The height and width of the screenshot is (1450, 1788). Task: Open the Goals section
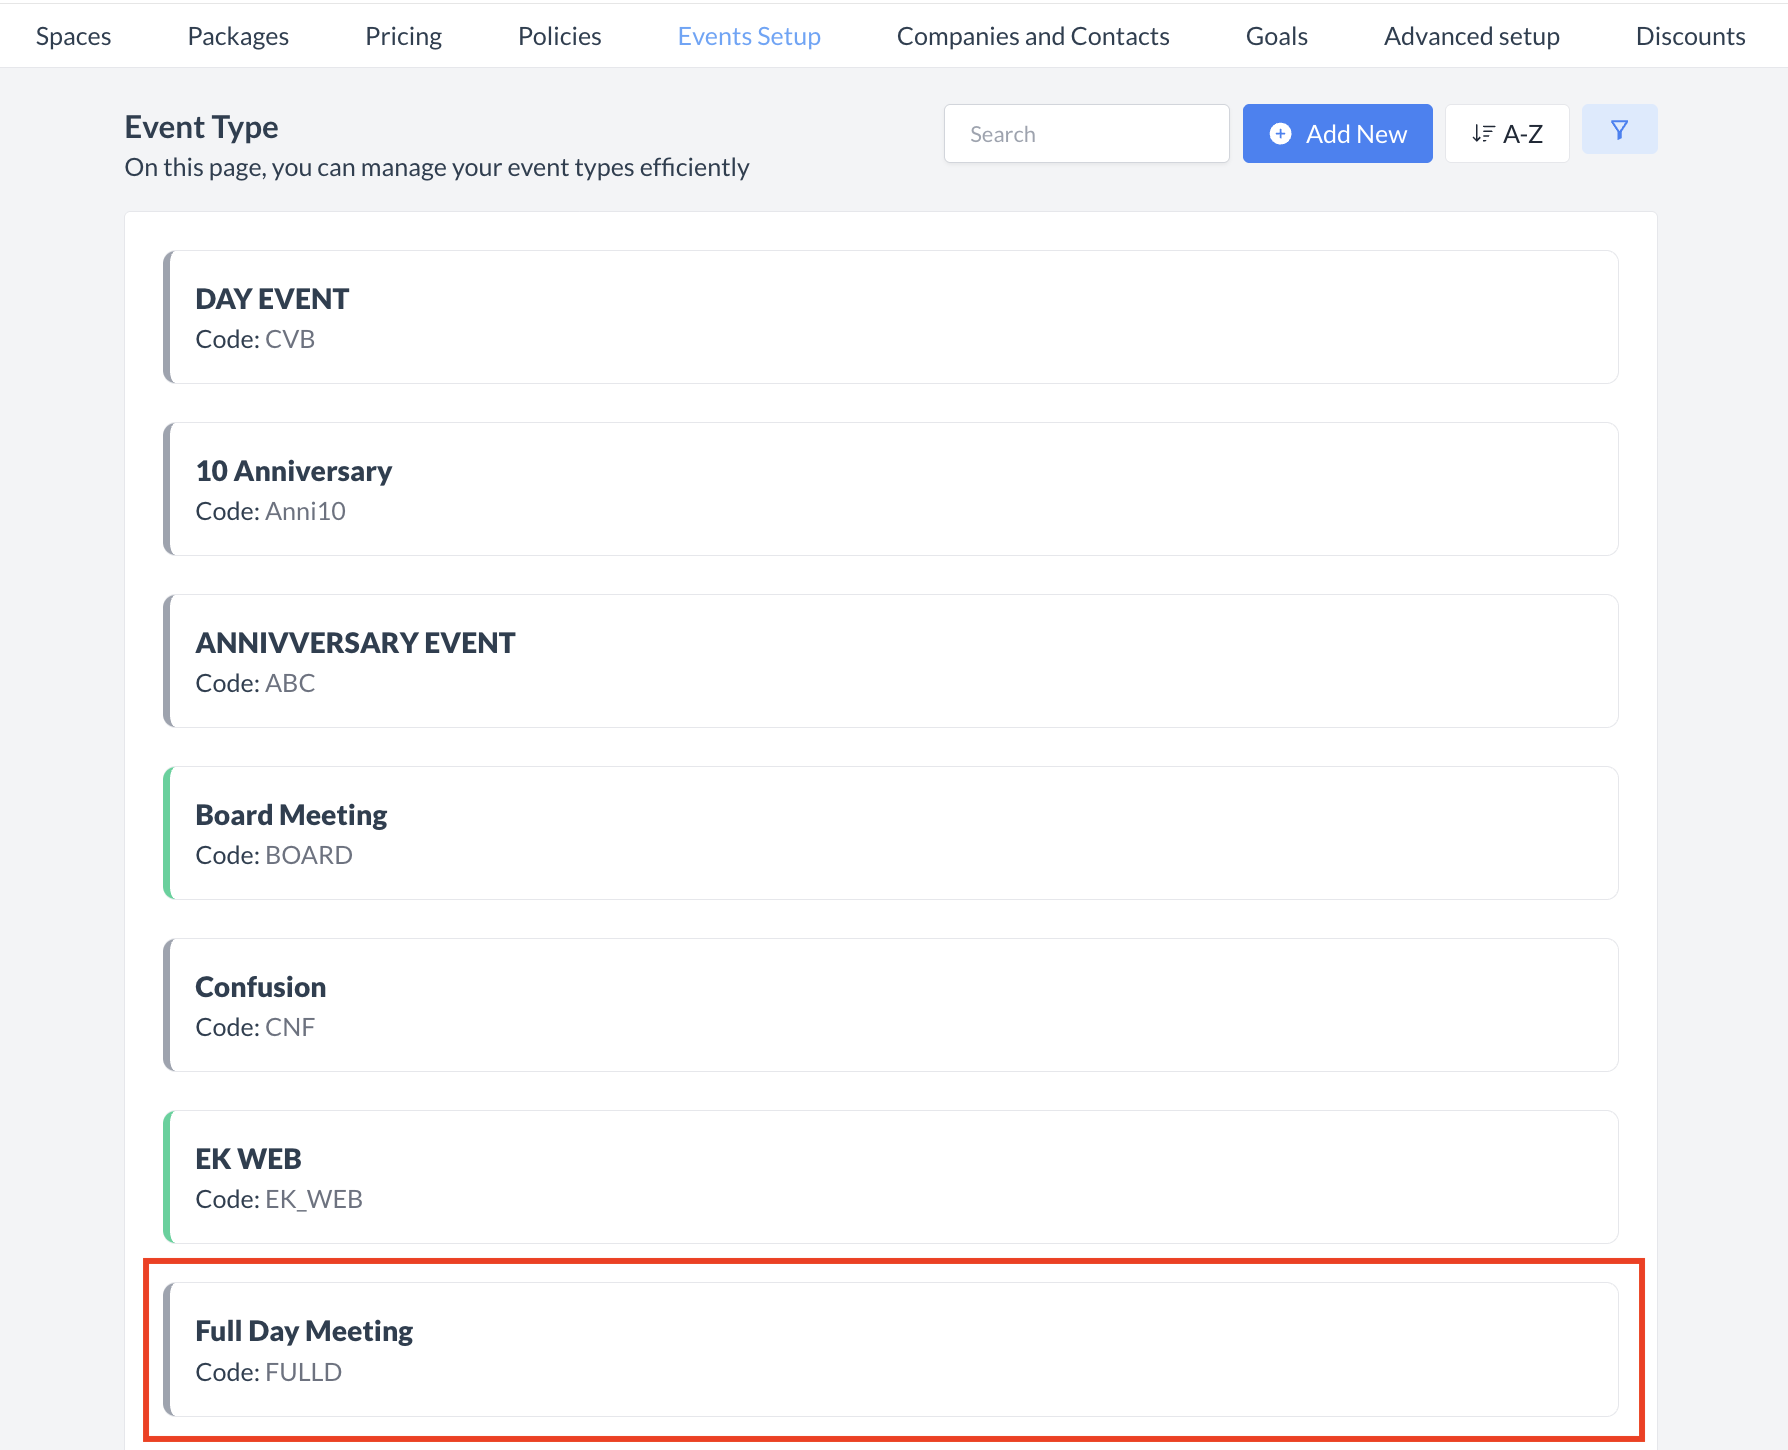click(1276, 35)
